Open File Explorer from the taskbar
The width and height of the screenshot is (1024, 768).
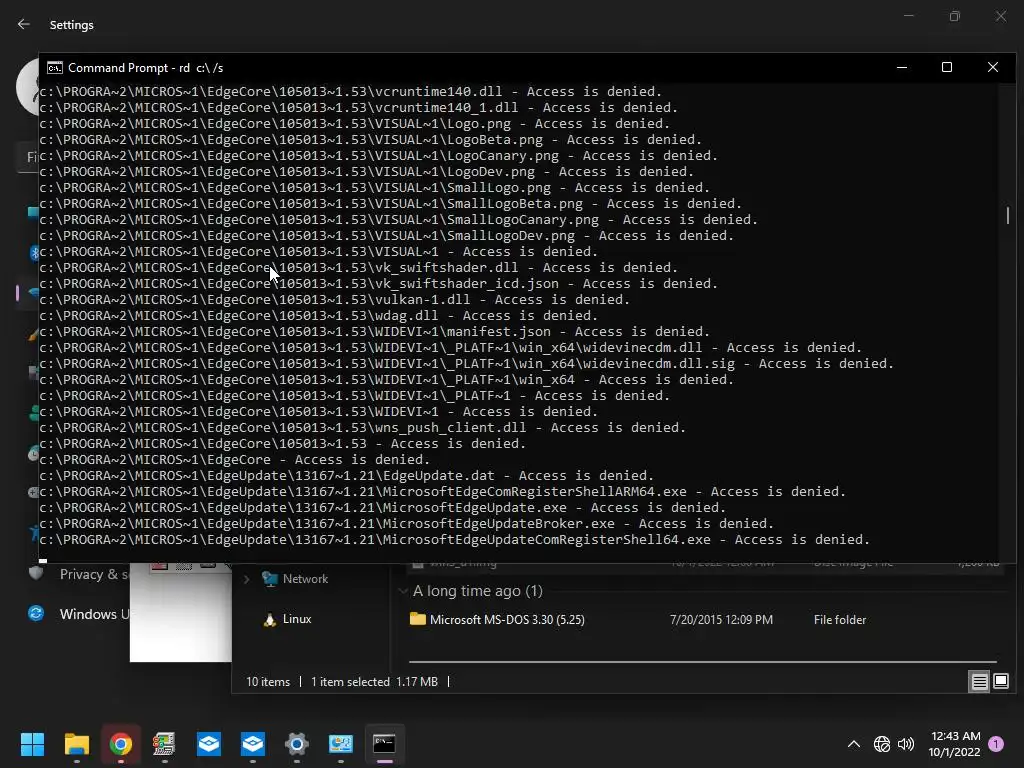click(76, 744)
